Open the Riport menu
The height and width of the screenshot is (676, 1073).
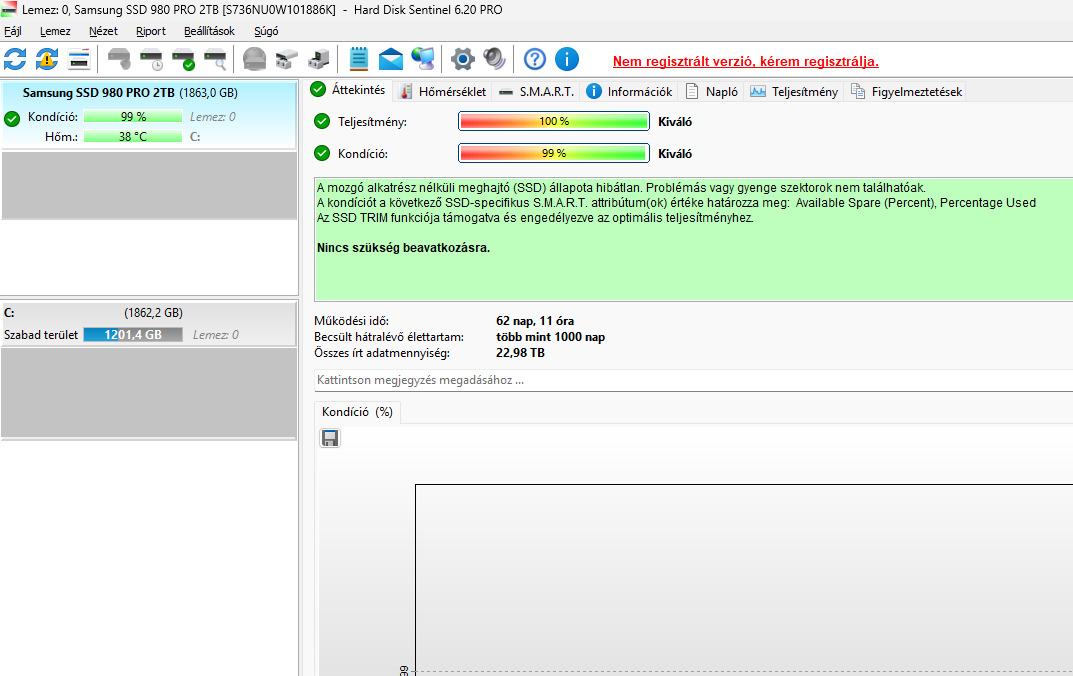151,31
